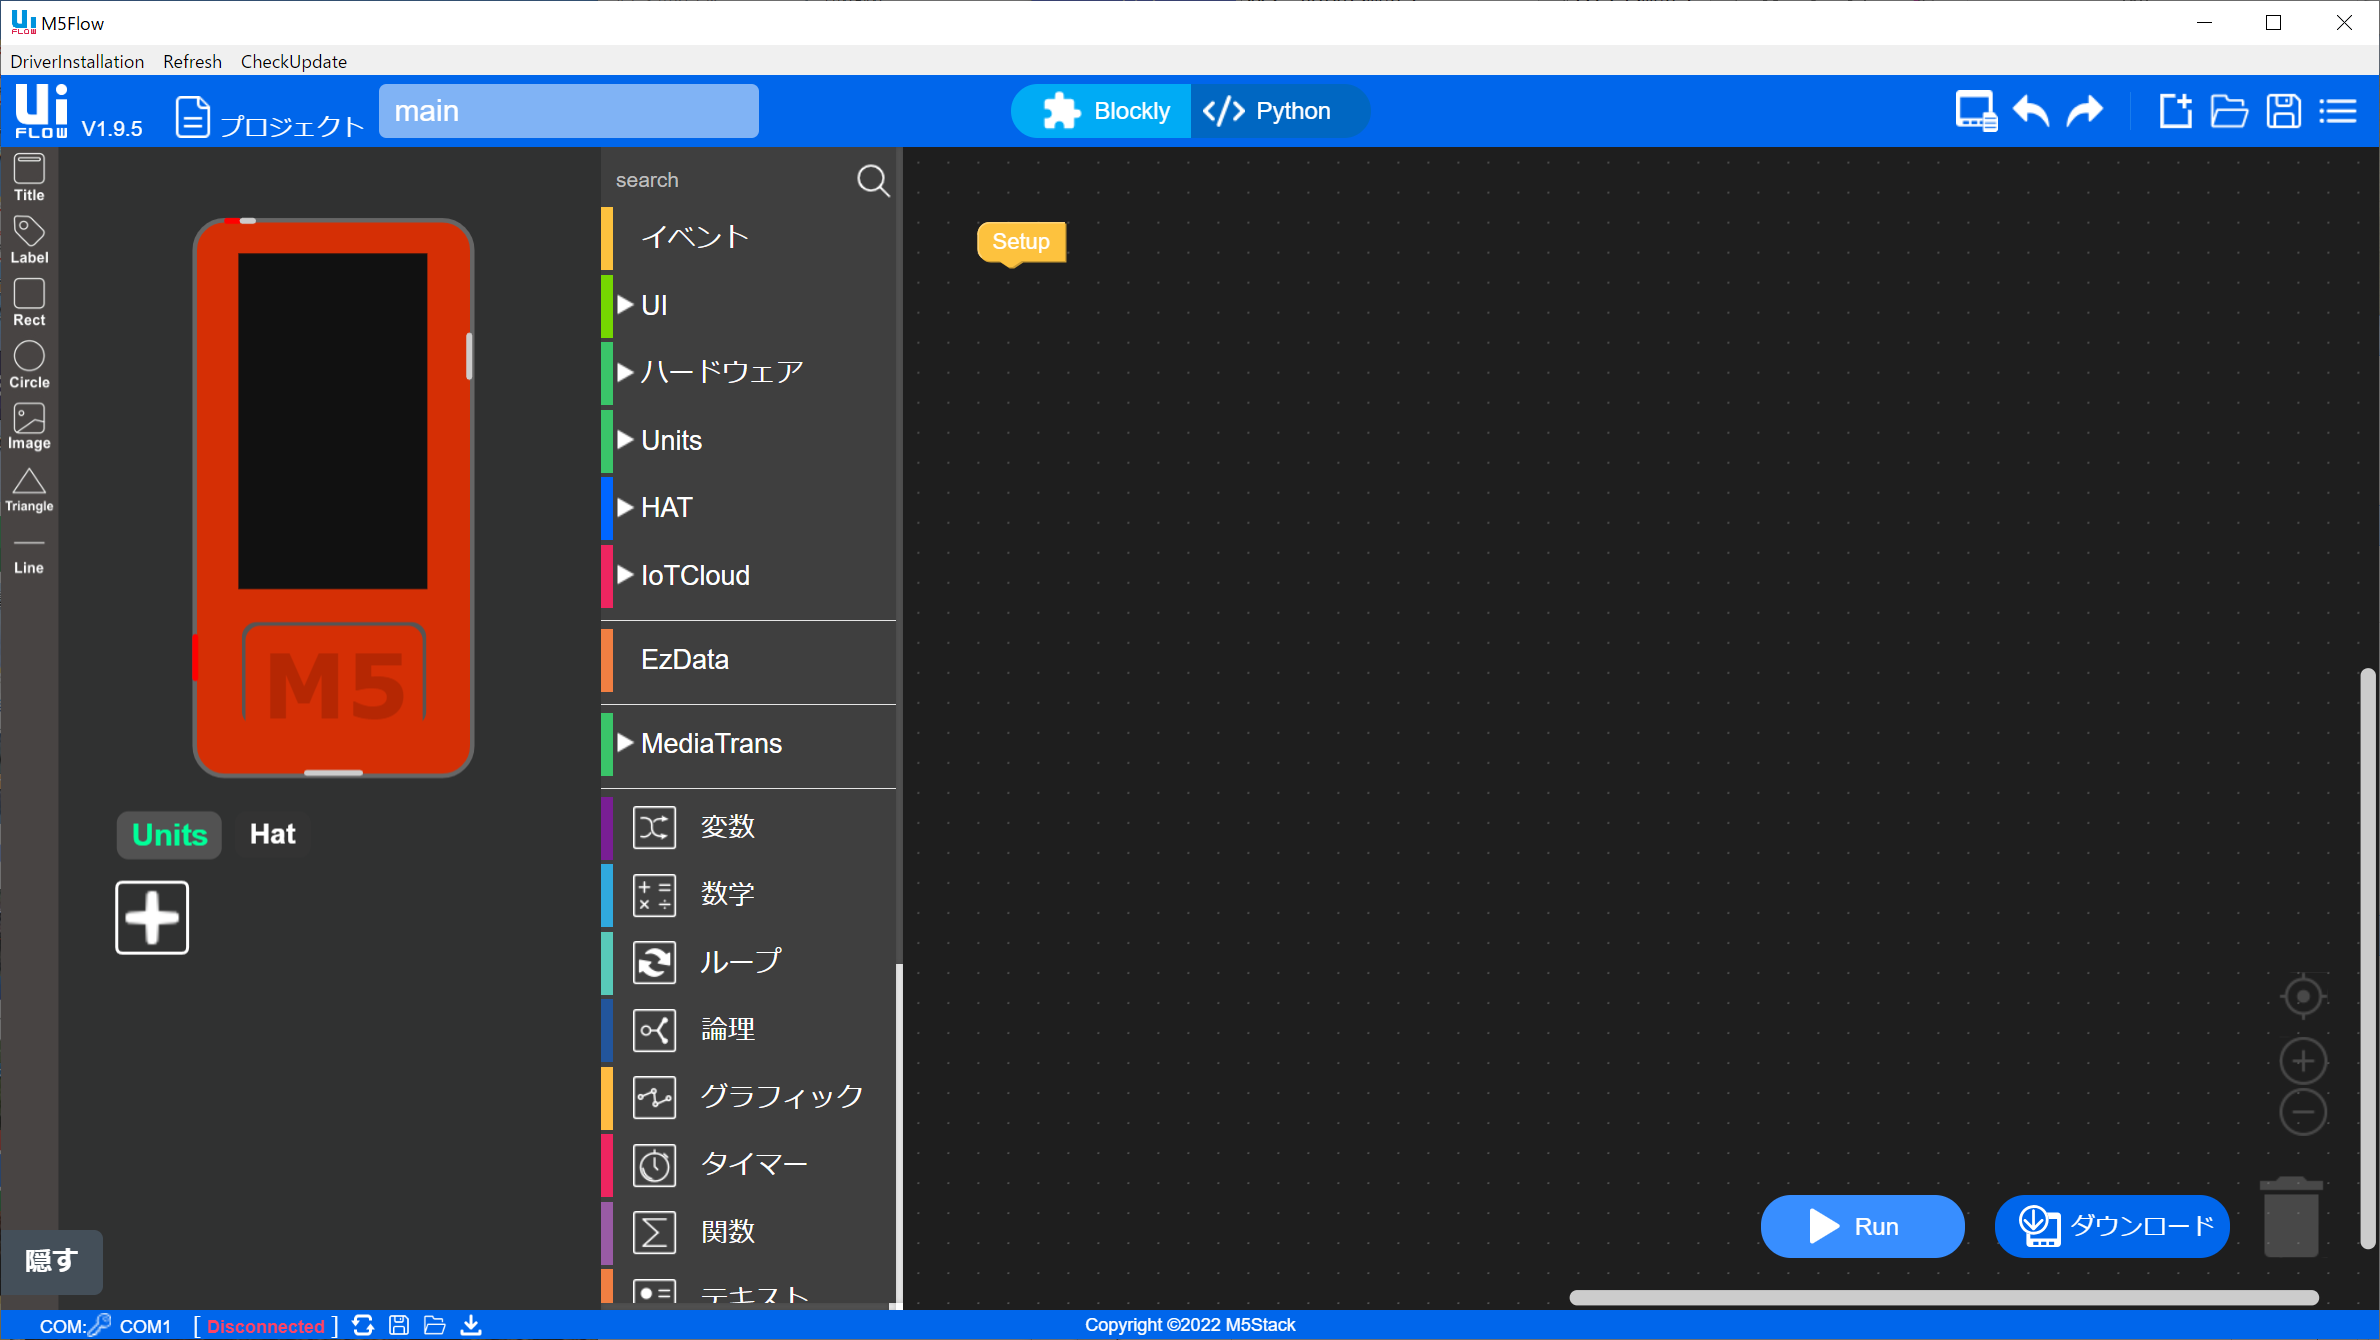The height and width of the screenshot is (1340, 2380).
Task: Click the 隠す hide button
Action: click(x=52, y=1261)
